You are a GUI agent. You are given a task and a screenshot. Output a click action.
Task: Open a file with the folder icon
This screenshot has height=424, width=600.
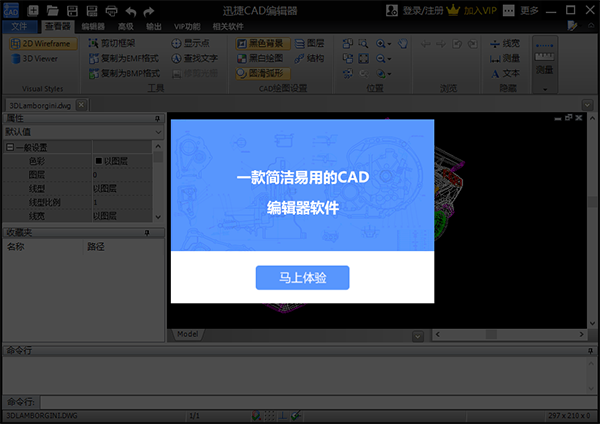point(52,11)
